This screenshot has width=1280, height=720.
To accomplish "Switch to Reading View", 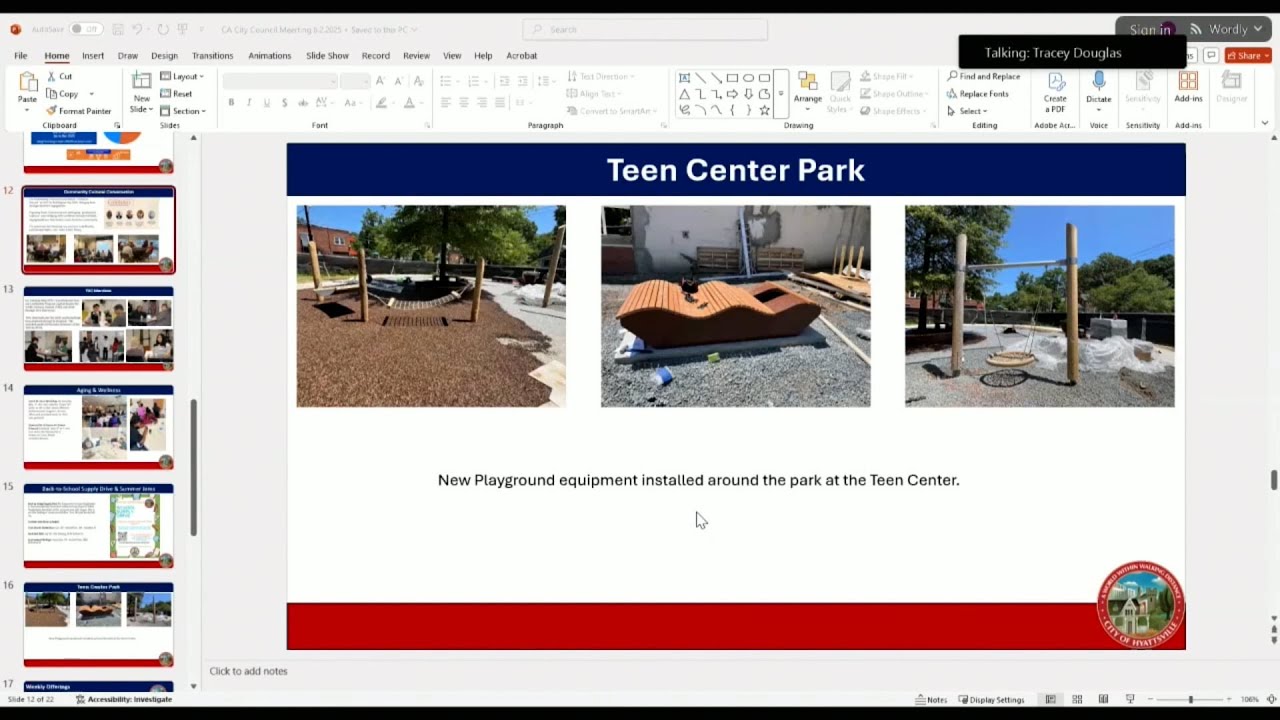I will click(1103, 699).
